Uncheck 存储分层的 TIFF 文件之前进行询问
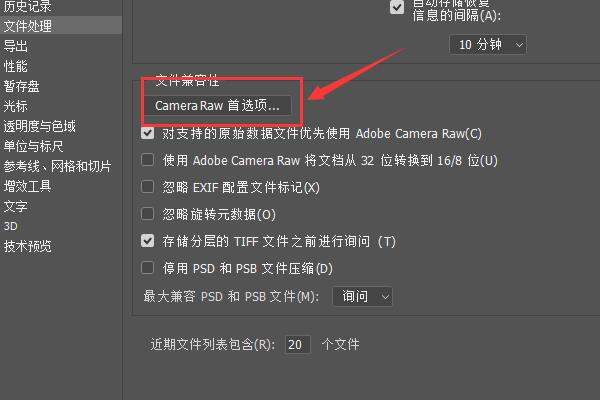The height and width of the screenshot is (400, 600). (x=148, y=241)
